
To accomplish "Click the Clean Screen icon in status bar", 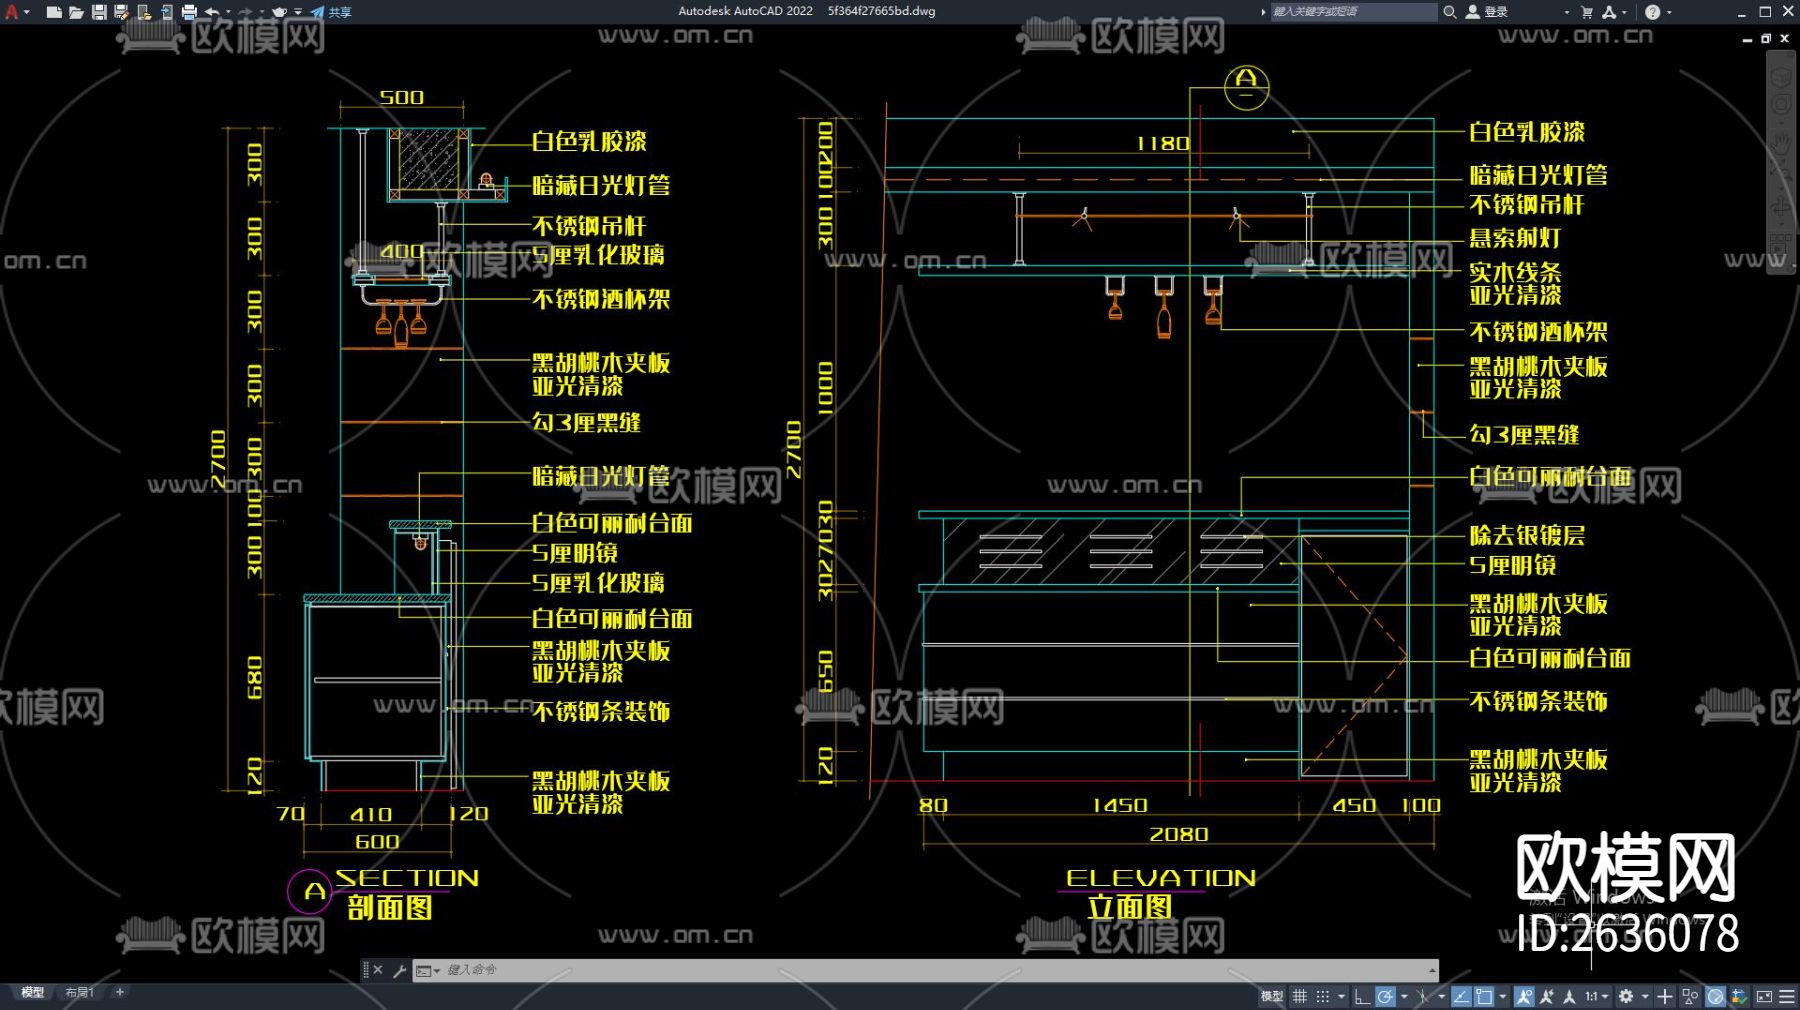I will click(x=1764, y=996).
